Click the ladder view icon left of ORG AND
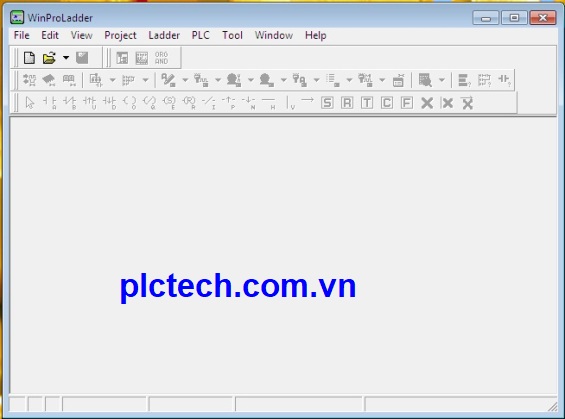 point(142,58)
